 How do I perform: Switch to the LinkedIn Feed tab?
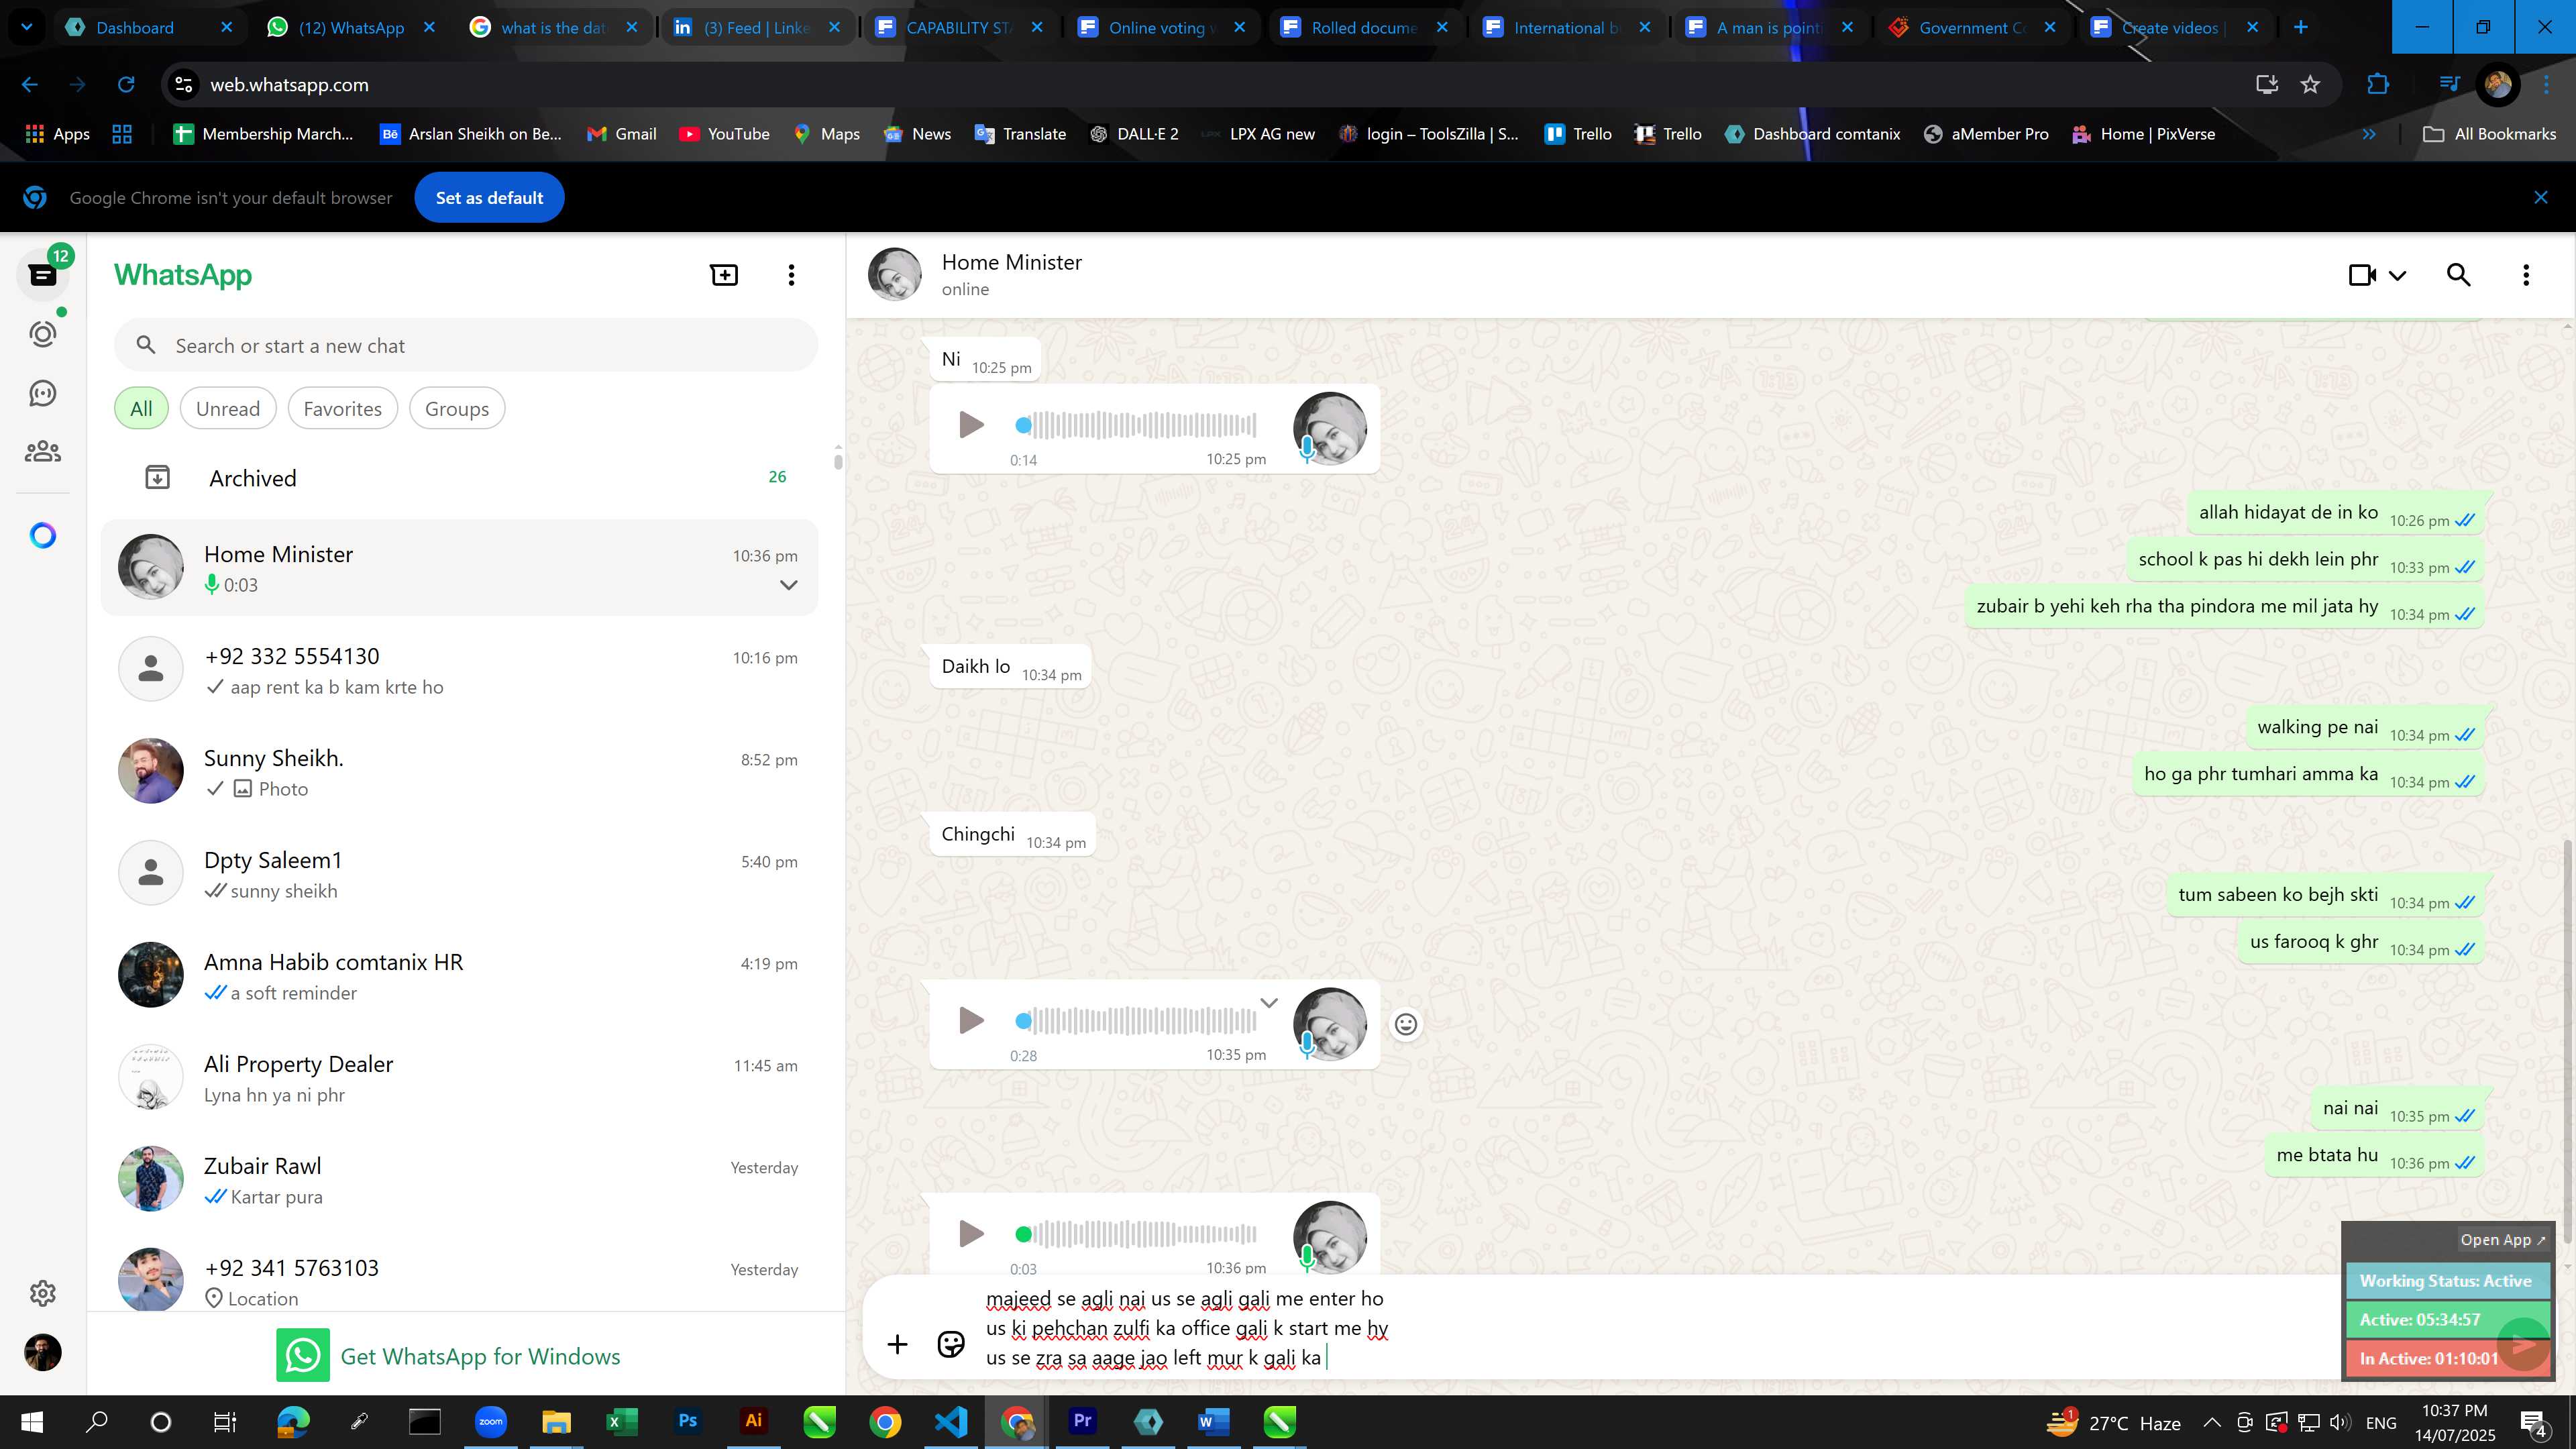click(757, 28)
